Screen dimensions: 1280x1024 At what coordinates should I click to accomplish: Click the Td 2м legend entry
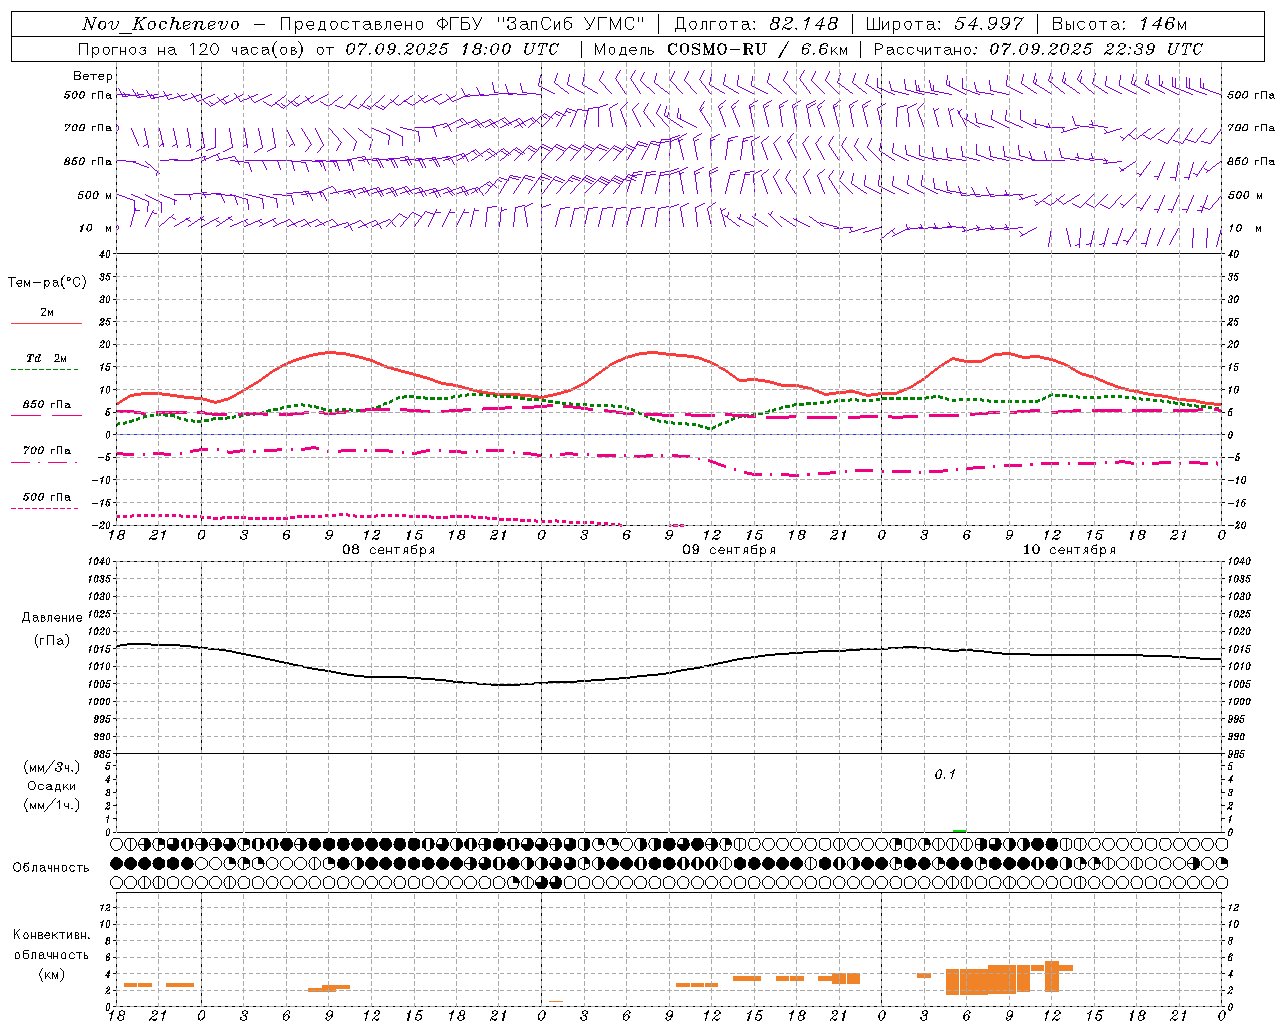(x=47, y=358)
